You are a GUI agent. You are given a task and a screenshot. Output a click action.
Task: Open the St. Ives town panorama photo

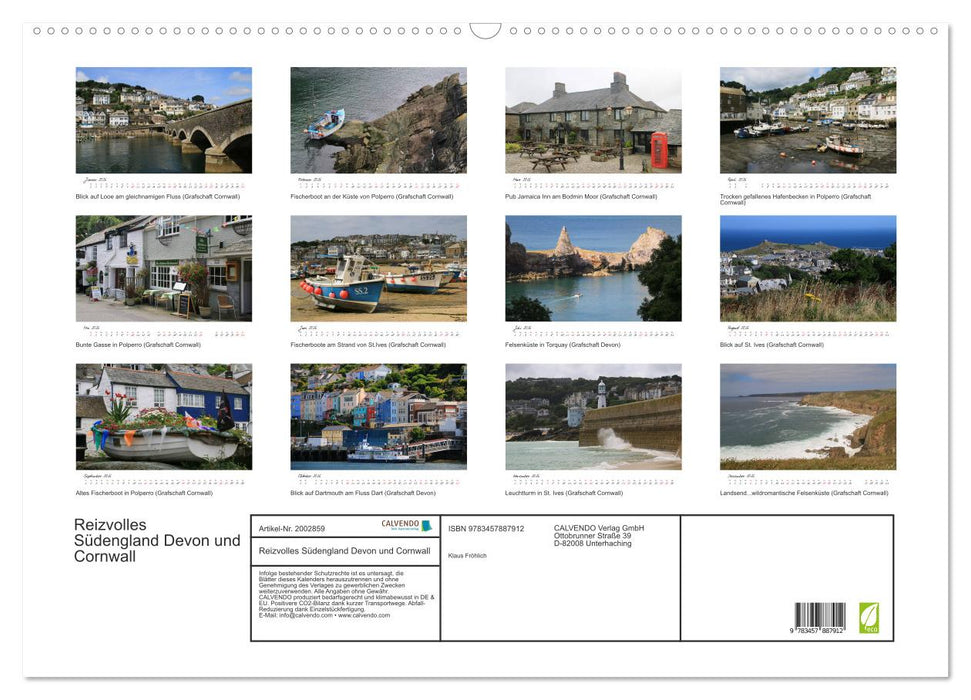tap(806, 267)
